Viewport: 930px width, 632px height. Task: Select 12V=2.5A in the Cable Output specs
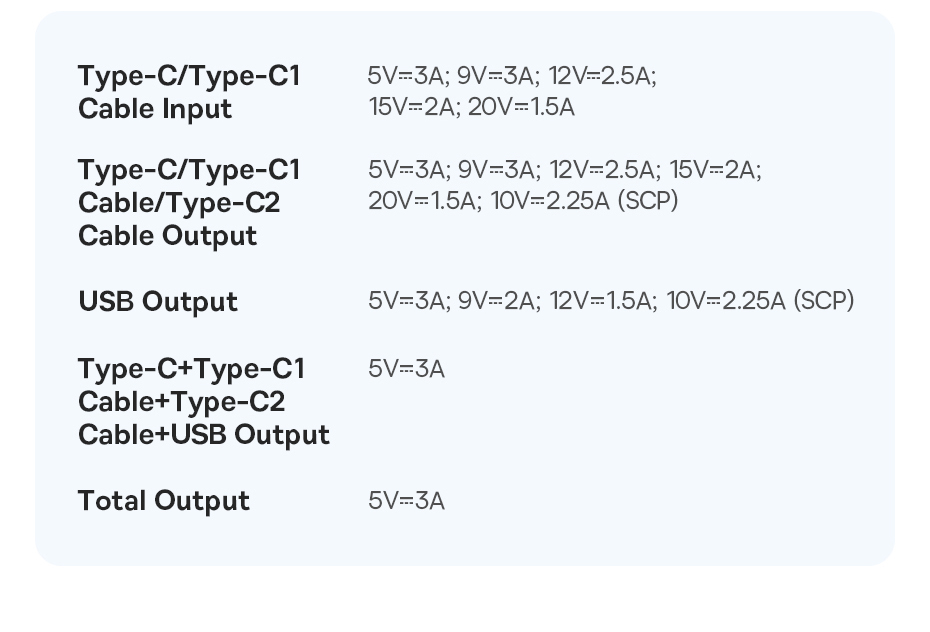tap(603, 170)
